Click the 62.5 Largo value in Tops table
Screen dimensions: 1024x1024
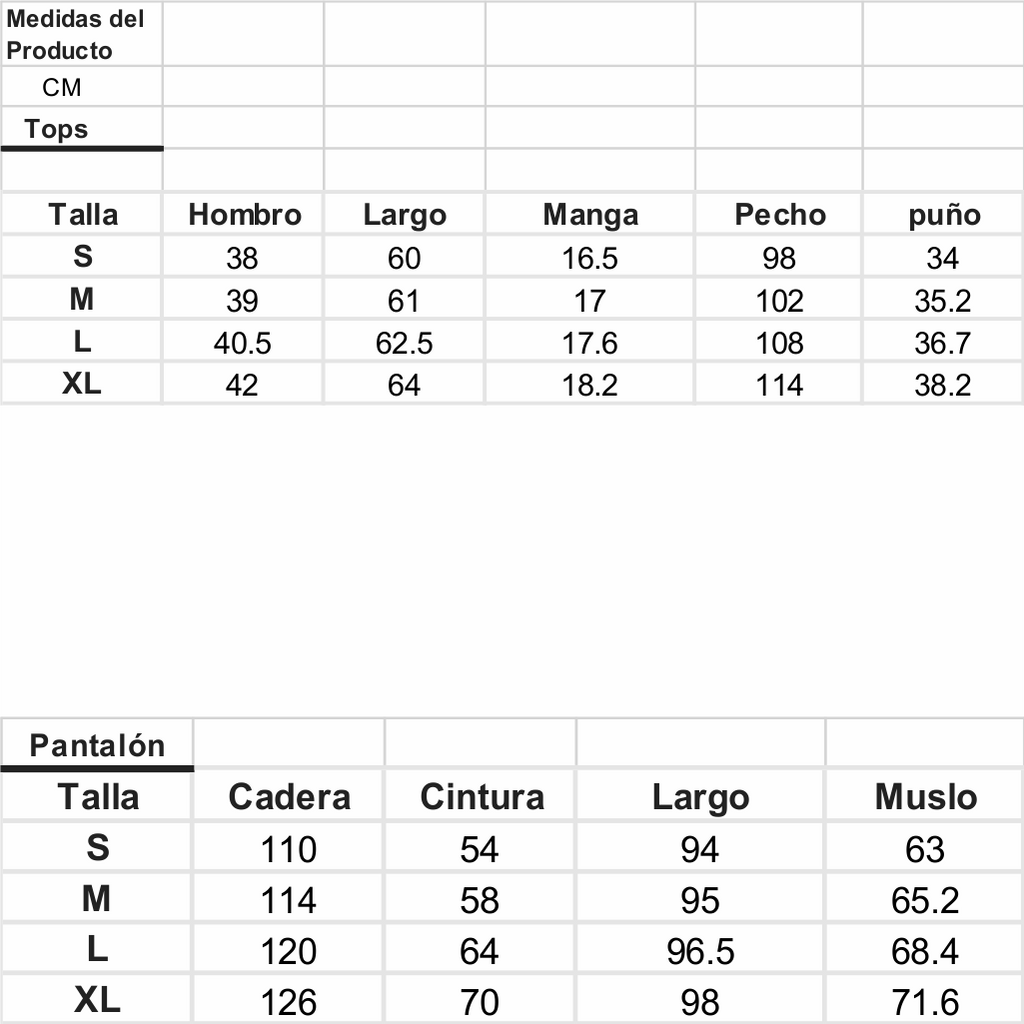[404, 342]
